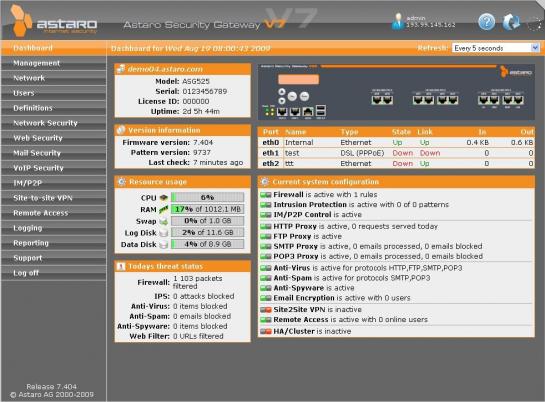Open the Refresh interval dropdown

(495, 48)
